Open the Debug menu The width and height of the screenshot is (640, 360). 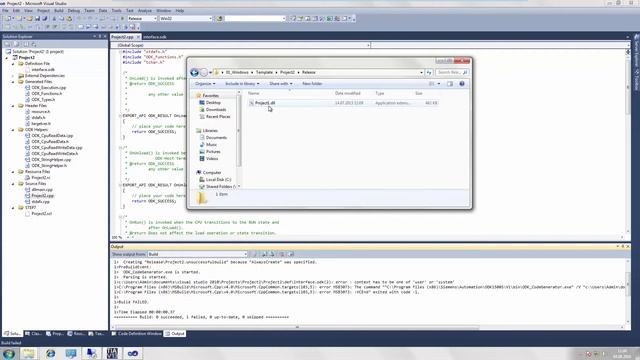(73, 11)
